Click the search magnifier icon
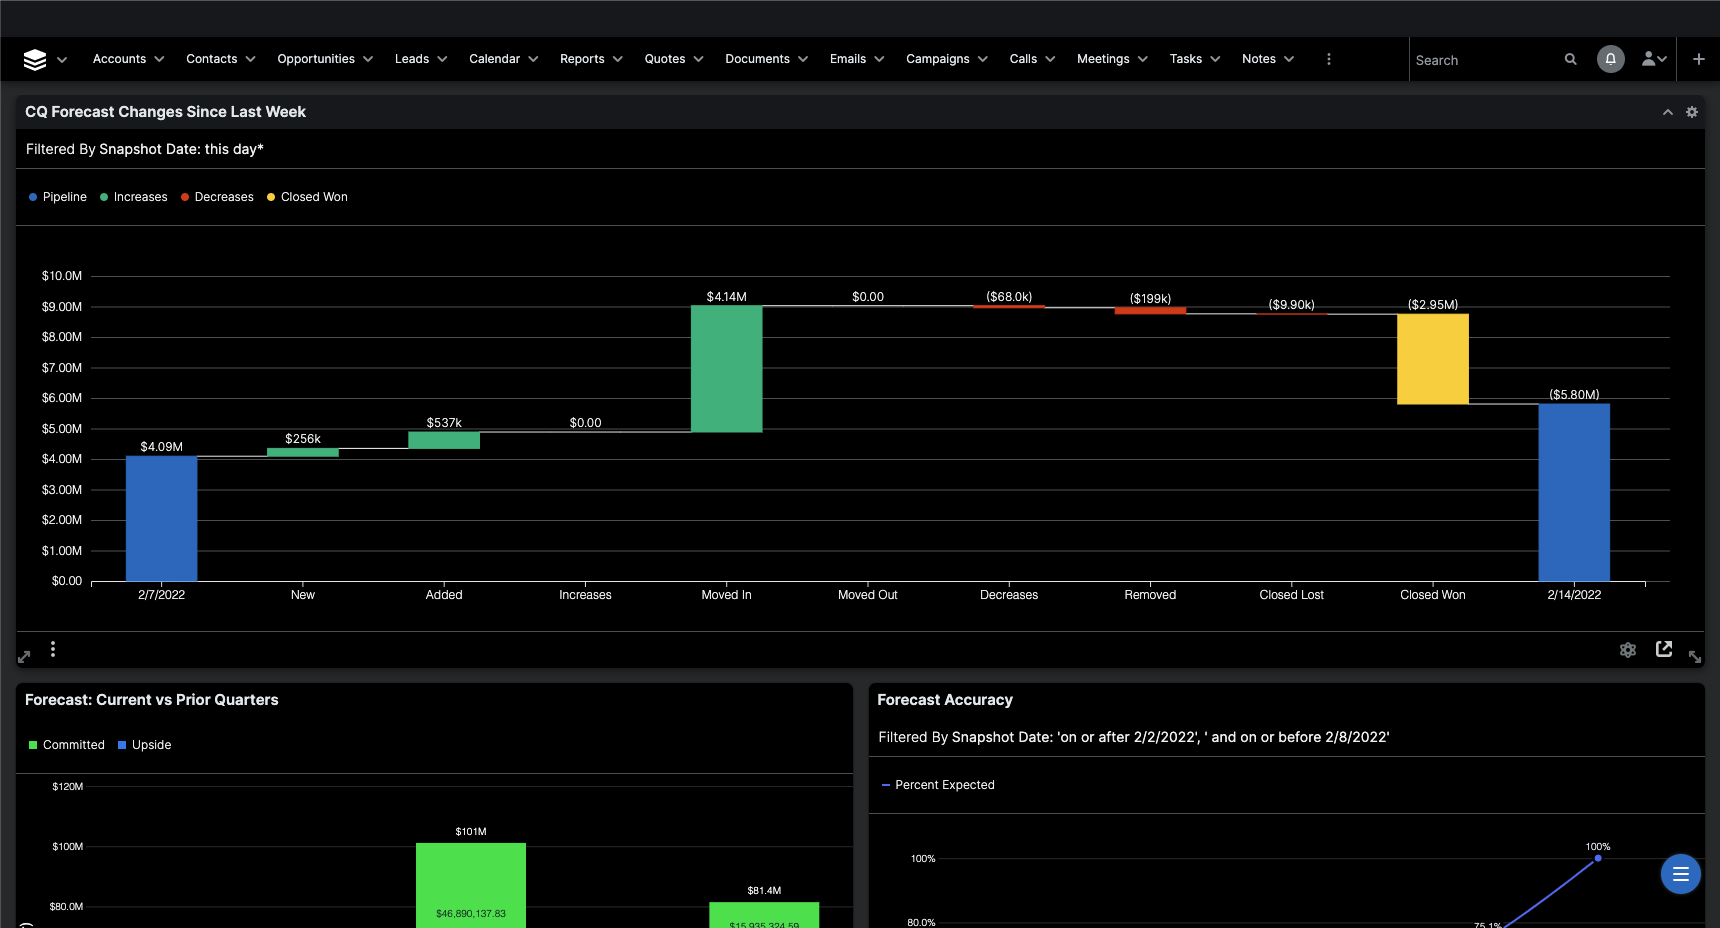Screen dimensions: 1720x928 (1570, 60)
